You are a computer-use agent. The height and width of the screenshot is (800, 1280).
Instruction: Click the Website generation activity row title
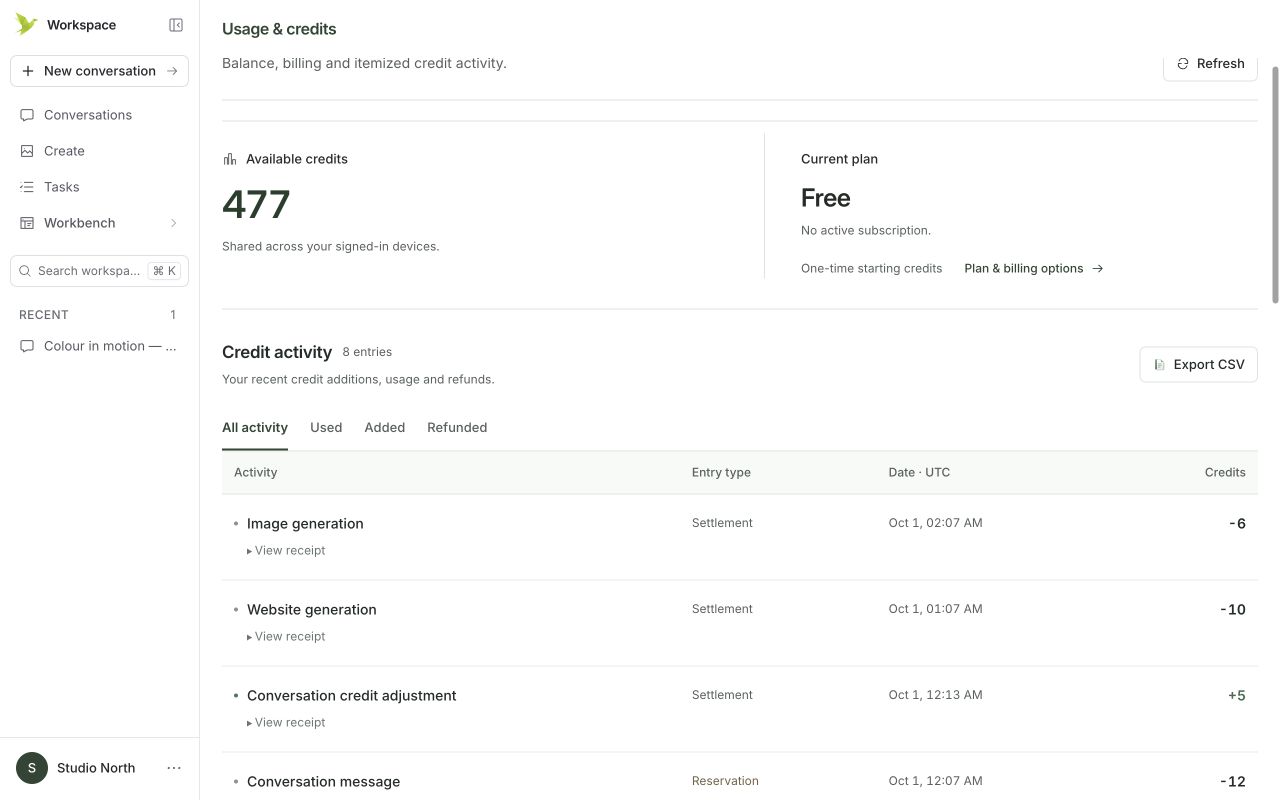tap(312, 609)
